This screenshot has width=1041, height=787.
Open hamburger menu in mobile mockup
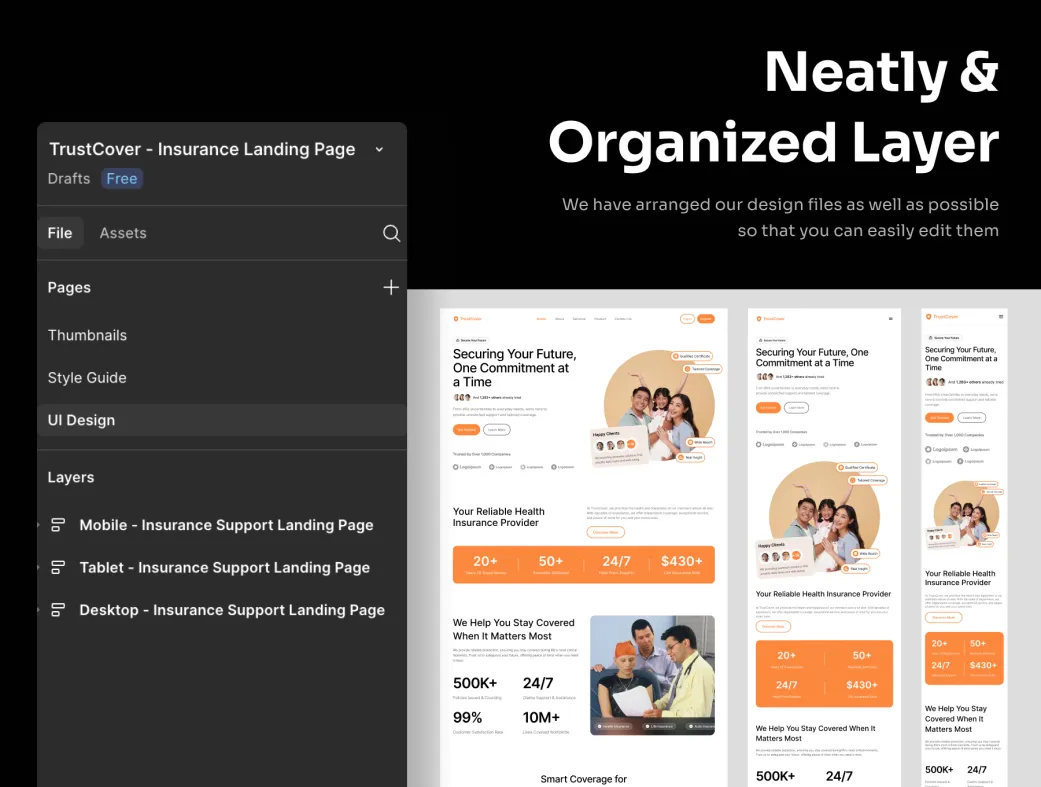(x=1000, y=317)
